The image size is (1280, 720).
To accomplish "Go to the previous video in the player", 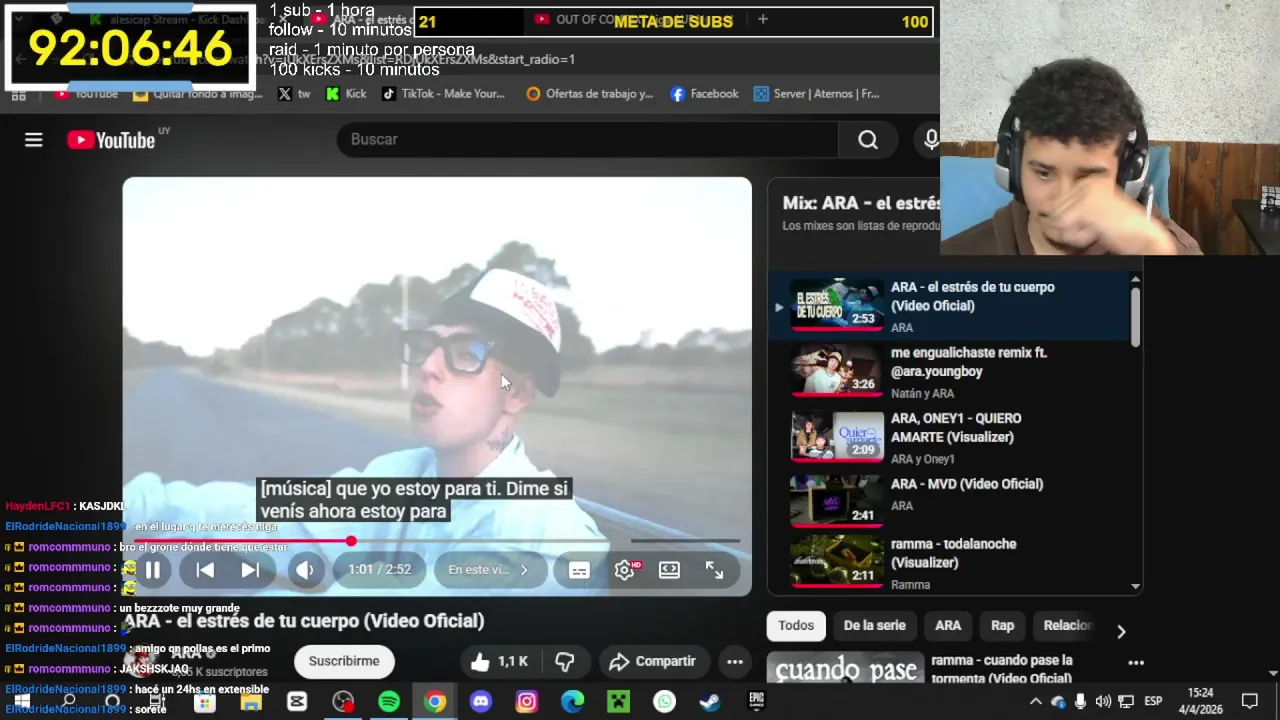I will coord(204,570).
